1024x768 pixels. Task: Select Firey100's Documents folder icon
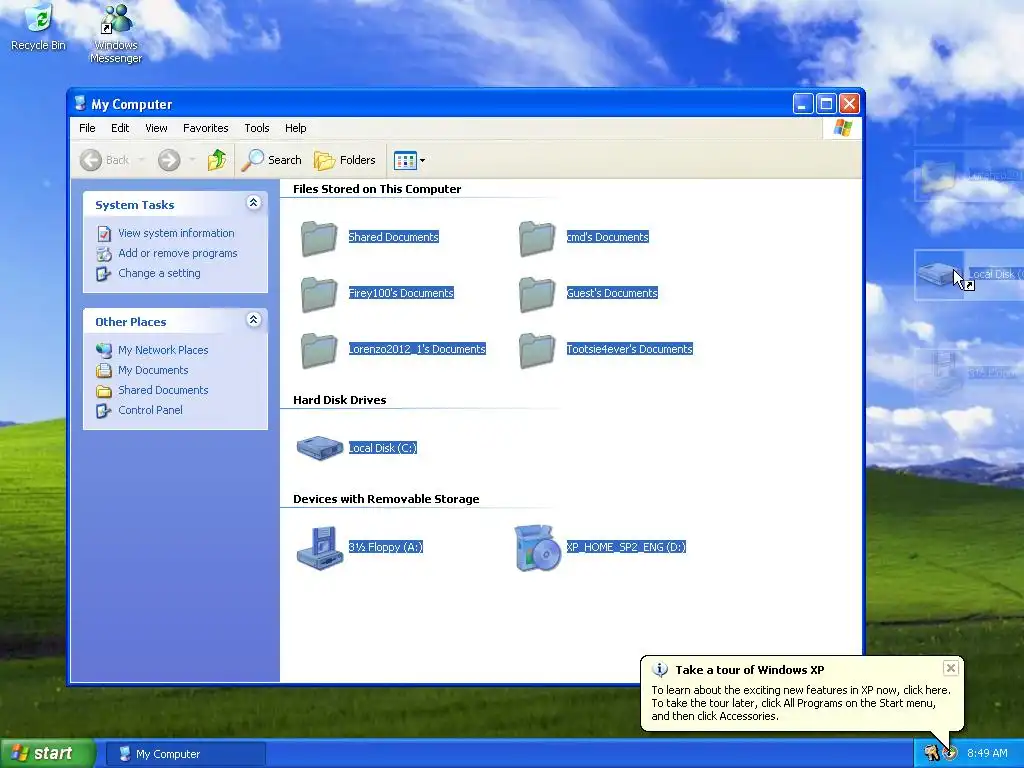click(x=319, y=294)
